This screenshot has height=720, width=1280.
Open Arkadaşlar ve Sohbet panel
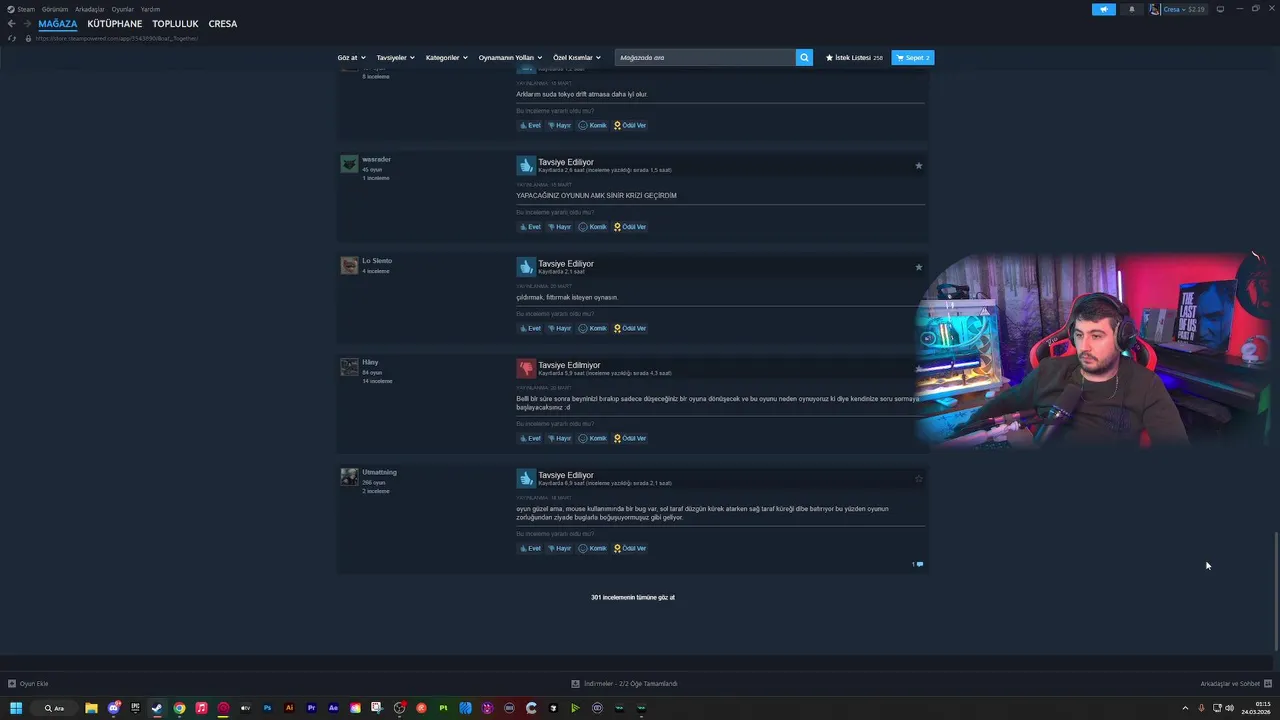pos(1235,684)
